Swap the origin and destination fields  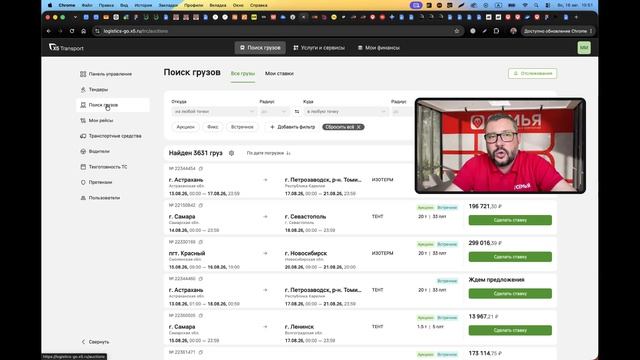coord(297,111)
